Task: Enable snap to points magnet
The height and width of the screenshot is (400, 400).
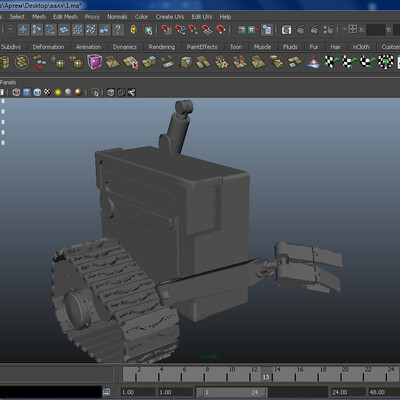Action: (x=193, y=30)
